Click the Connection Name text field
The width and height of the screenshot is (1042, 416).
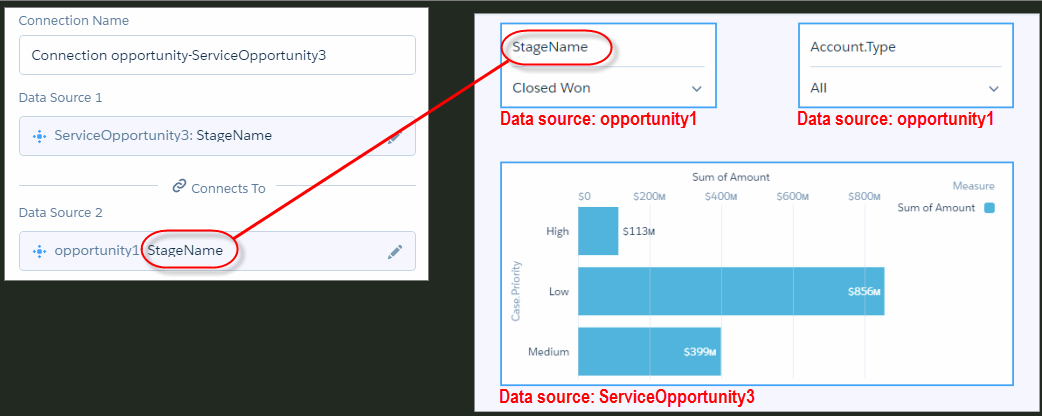coord(217,55)
